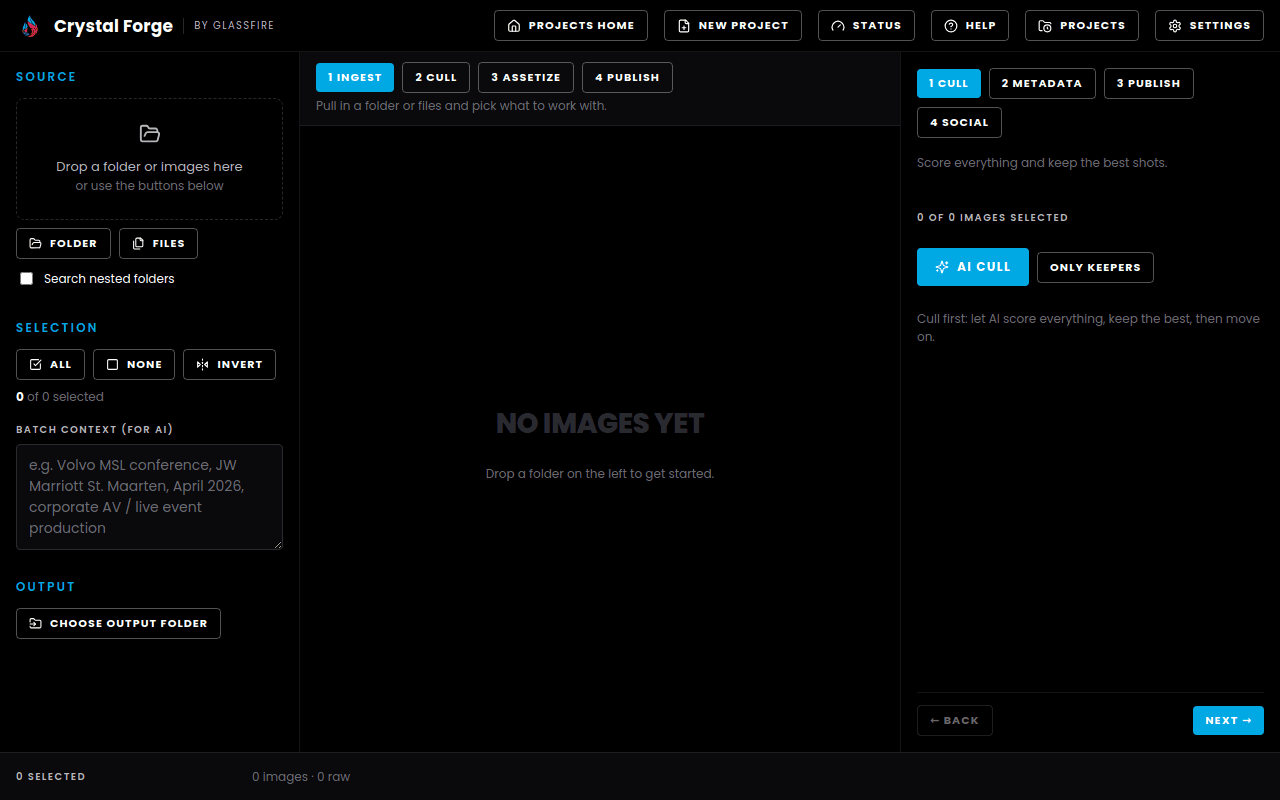
Task: Click the gear icon in Settings
Action: point(1175,26)
